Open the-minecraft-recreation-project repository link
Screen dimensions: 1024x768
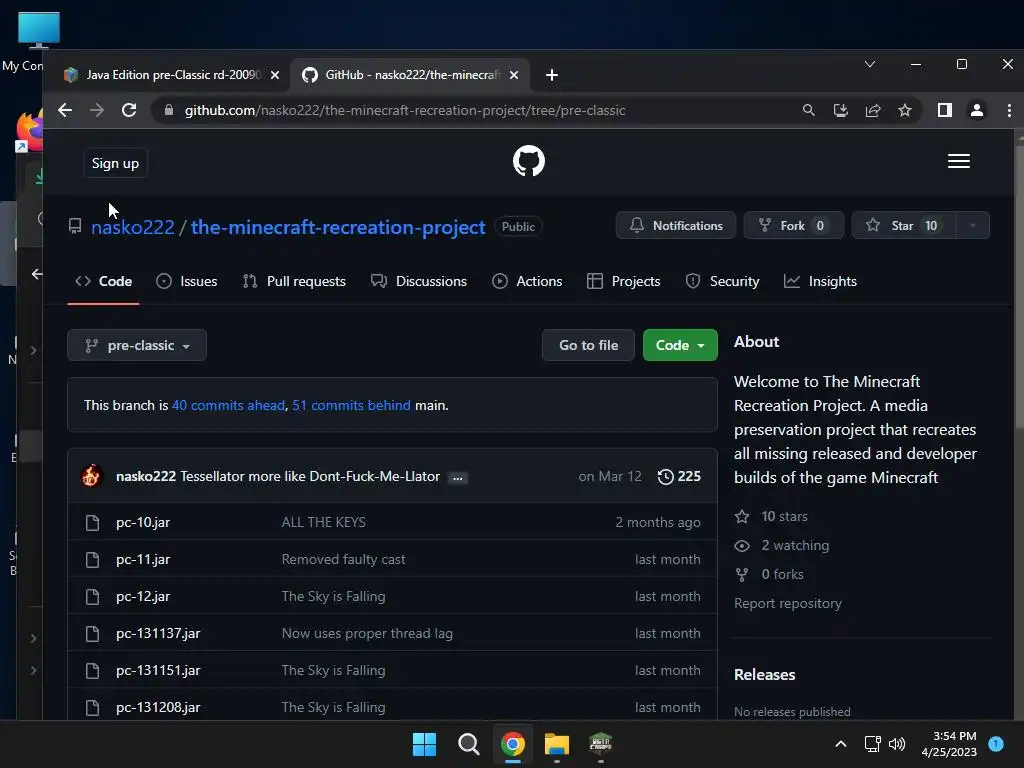(338, 227)
